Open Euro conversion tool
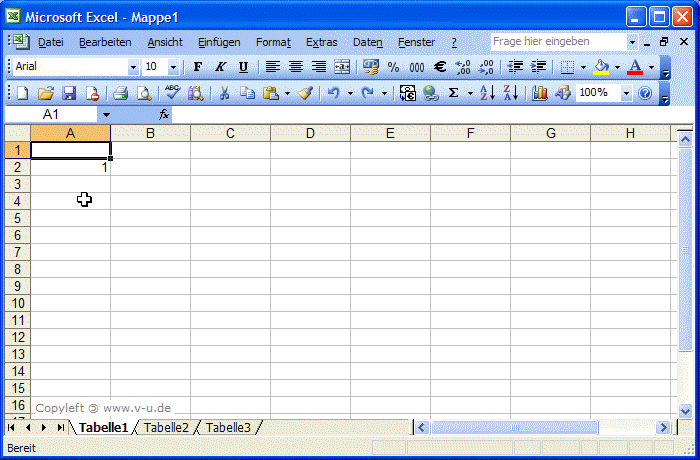This screenshot has width=700, height=460. click(408, 93)
